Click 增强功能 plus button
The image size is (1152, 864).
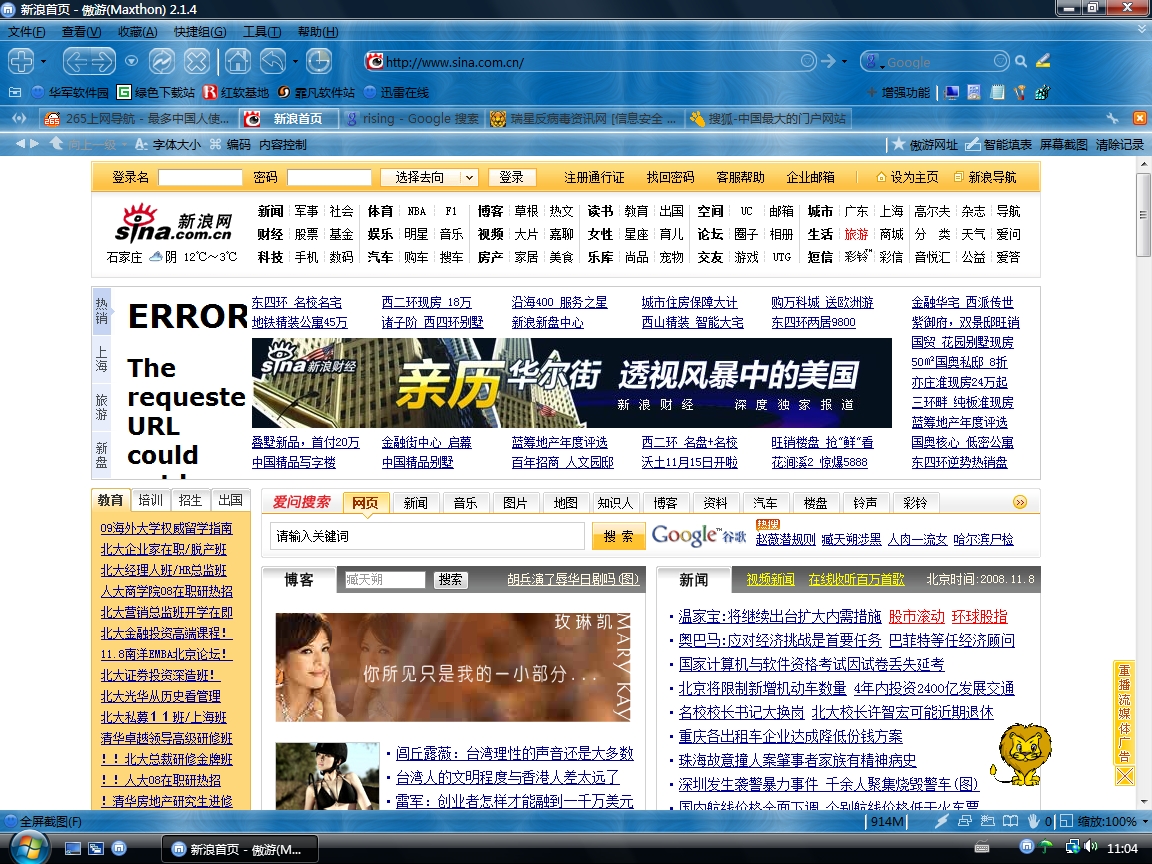[898, 93]
